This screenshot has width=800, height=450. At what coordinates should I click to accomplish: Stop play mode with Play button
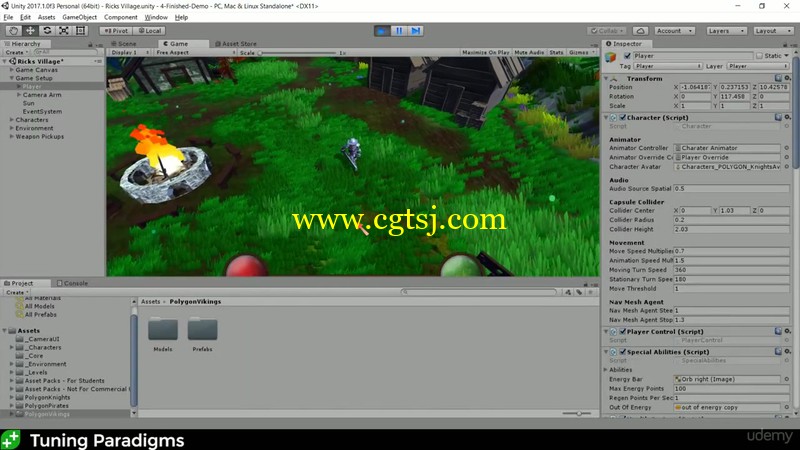pos(382,31)
